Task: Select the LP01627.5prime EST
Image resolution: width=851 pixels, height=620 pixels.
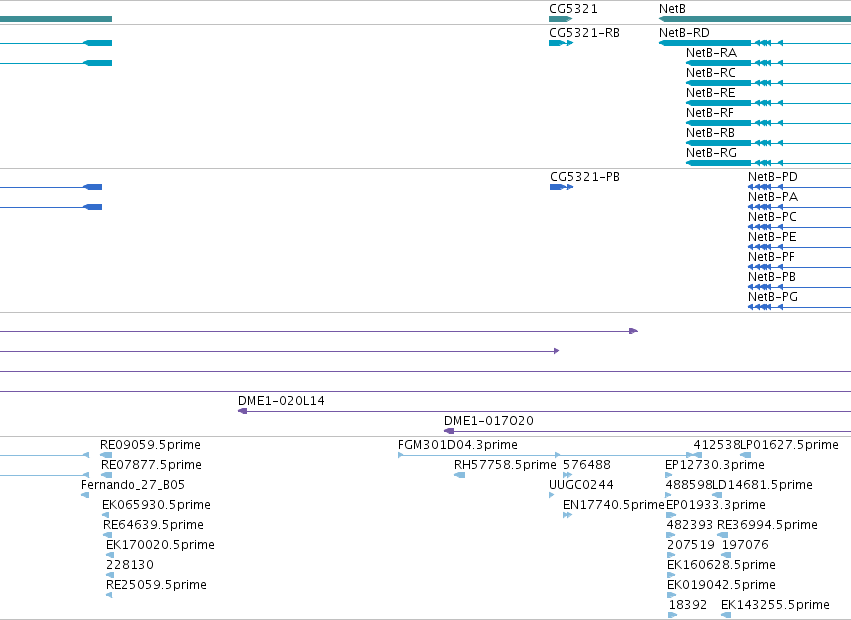Action: 746,455
